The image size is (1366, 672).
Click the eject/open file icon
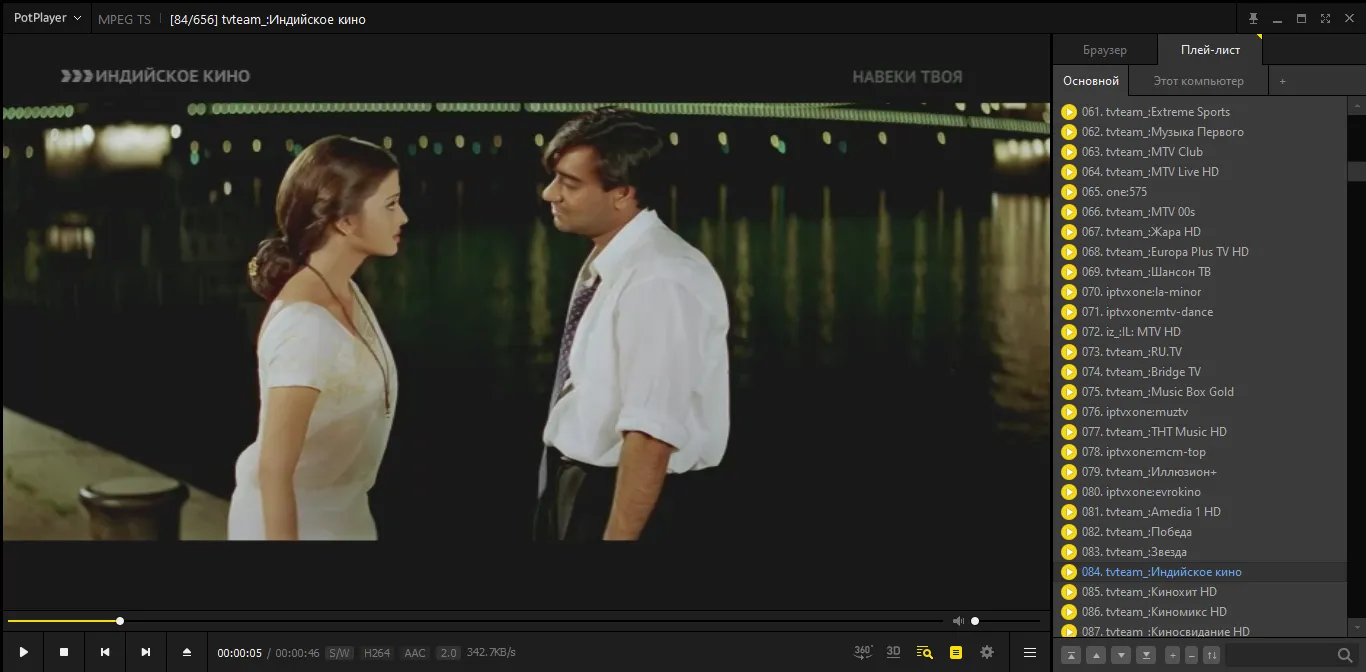pos(187,652)
